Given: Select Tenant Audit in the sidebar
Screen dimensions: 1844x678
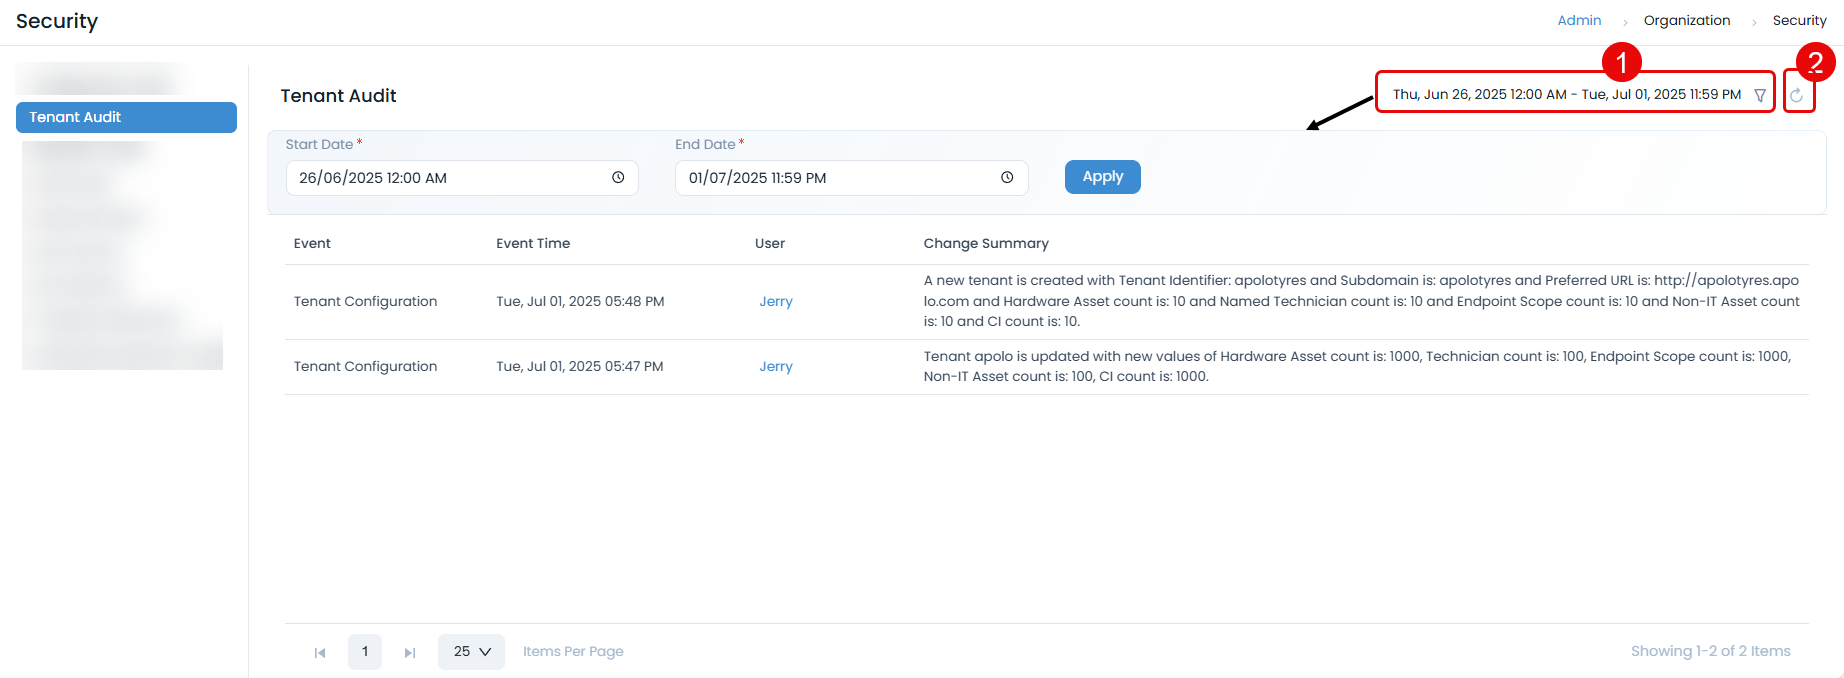Looking at the screenshot, I should (126, 117).
